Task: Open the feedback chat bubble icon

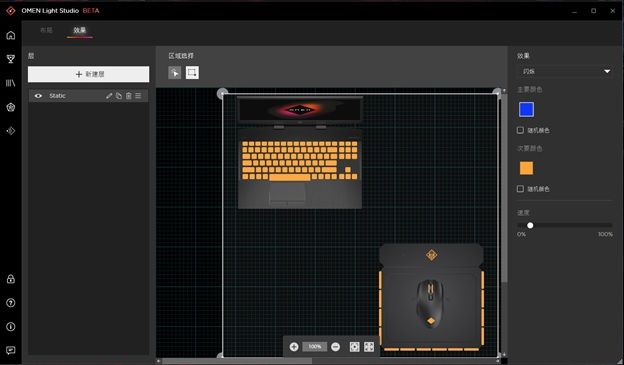Action: 11,350
